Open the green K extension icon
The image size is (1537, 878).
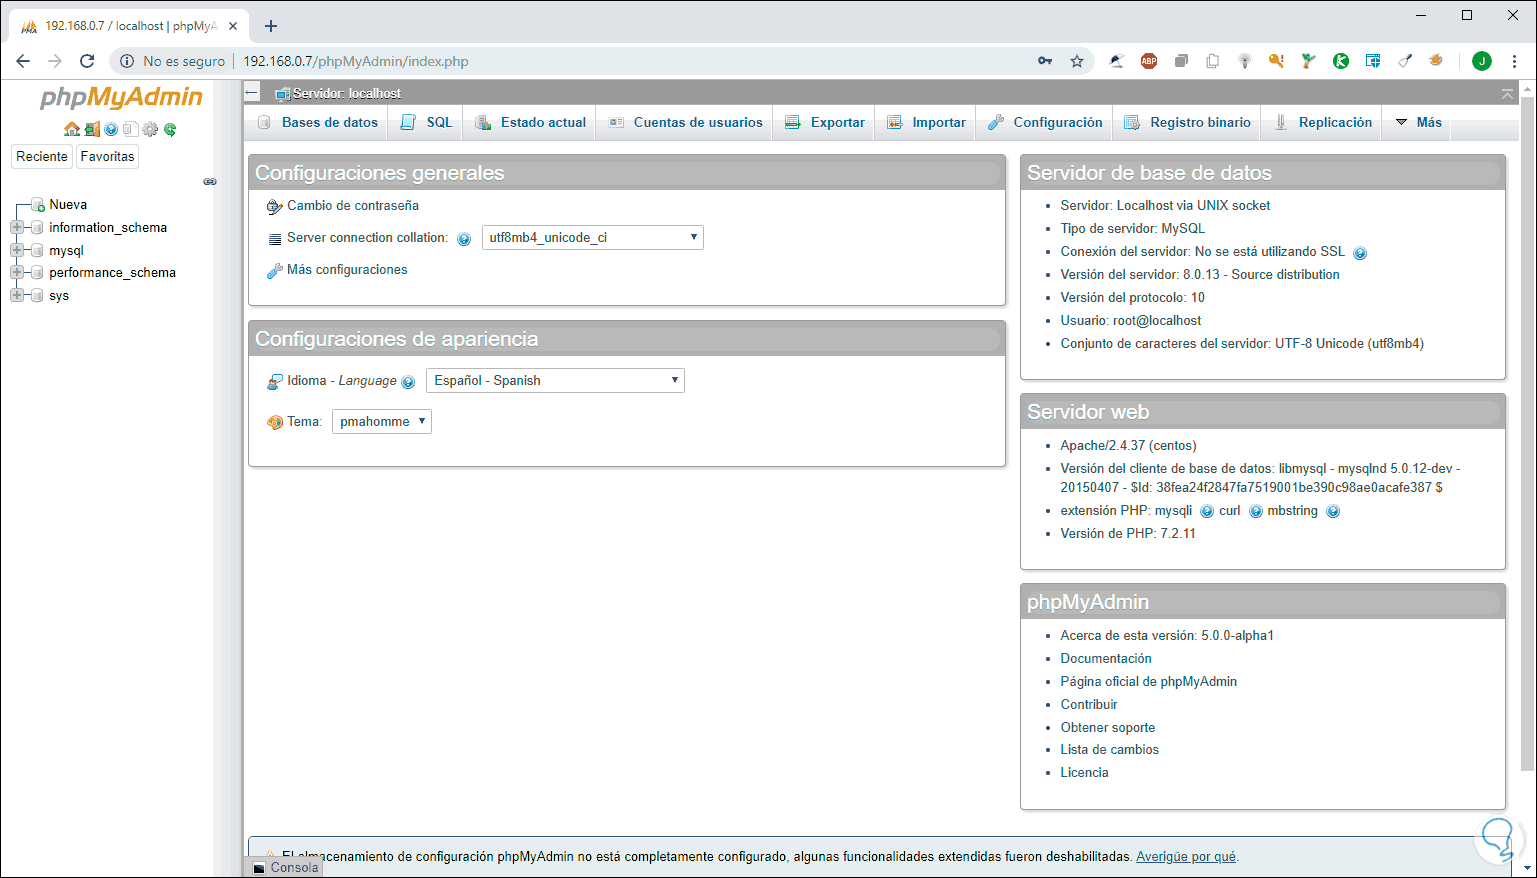coord(1341,61)
